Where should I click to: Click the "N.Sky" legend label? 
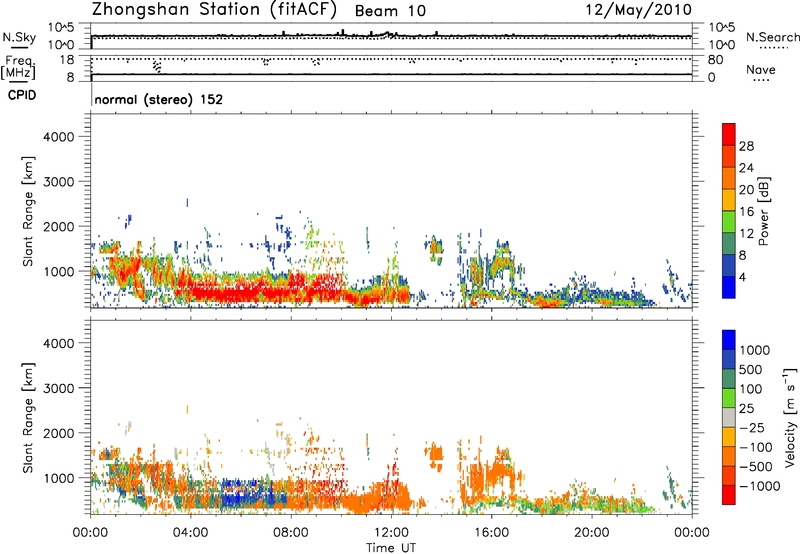pos(19,37)
